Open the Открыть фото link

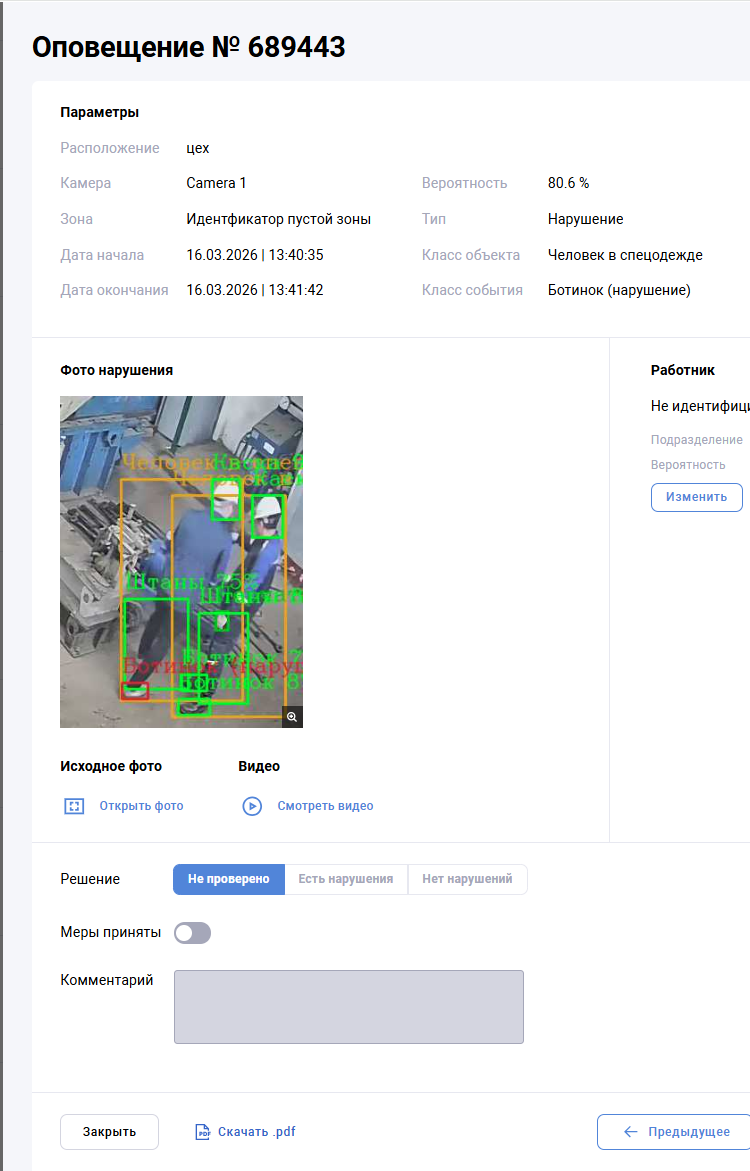tap(141, 806)
